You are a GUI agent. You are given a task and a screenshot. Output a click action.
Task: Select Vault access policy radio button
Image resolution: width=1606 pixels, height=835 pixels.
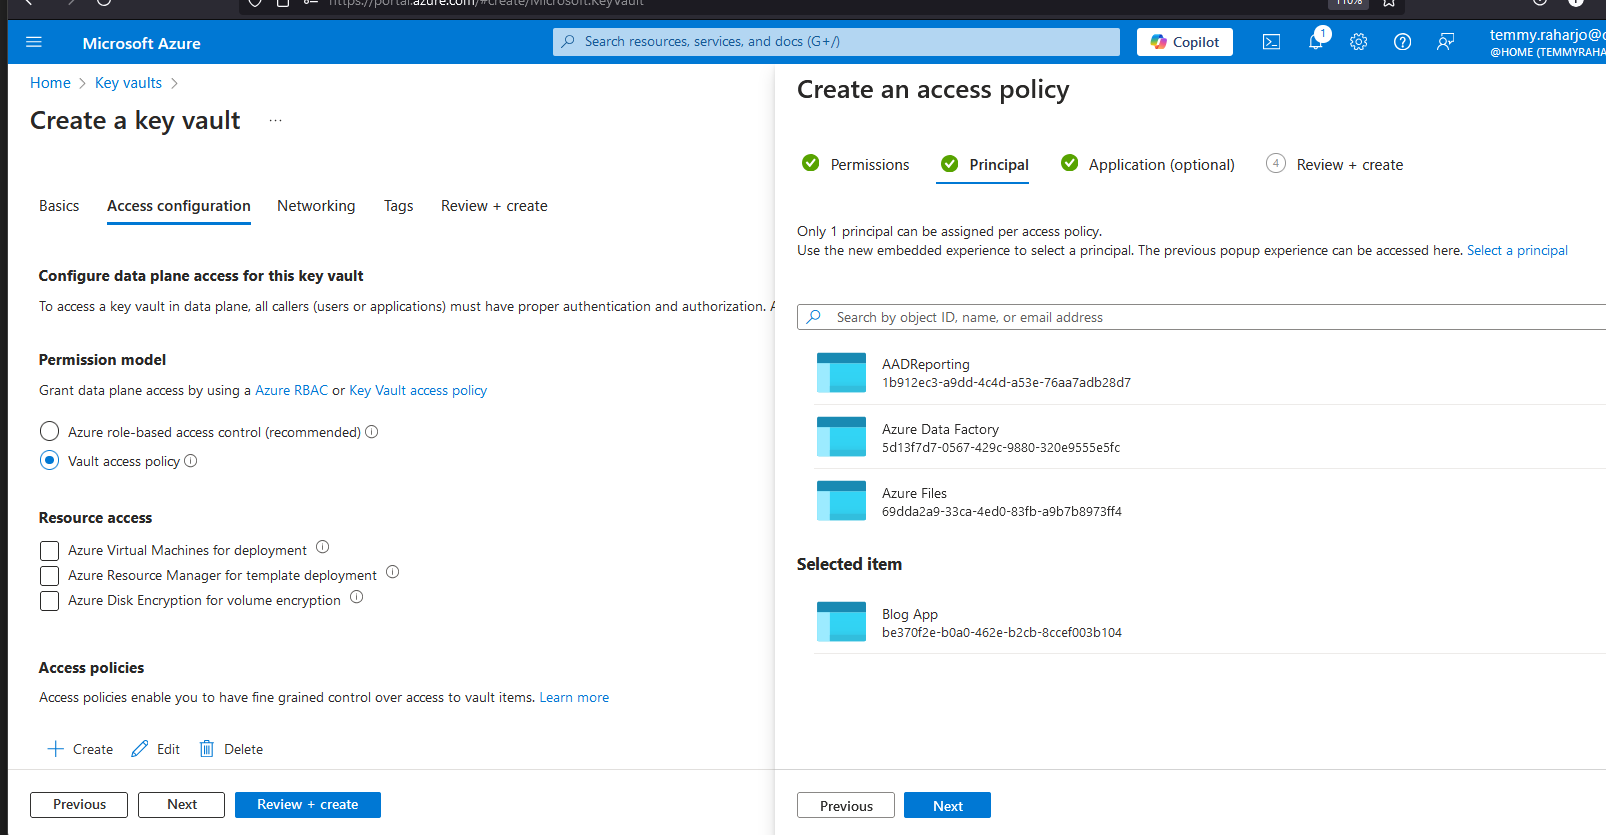coord(49,460)
